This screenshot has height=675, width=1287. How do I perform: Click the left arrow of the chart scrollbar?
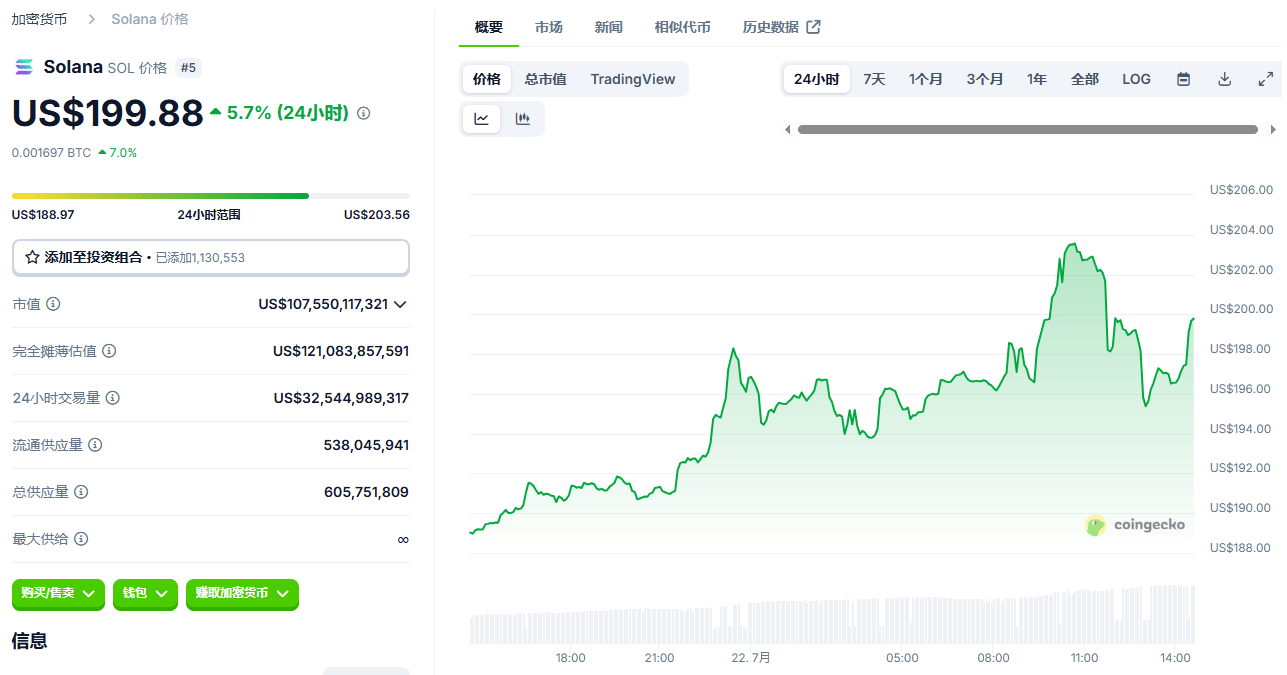(x=787, y=129)
